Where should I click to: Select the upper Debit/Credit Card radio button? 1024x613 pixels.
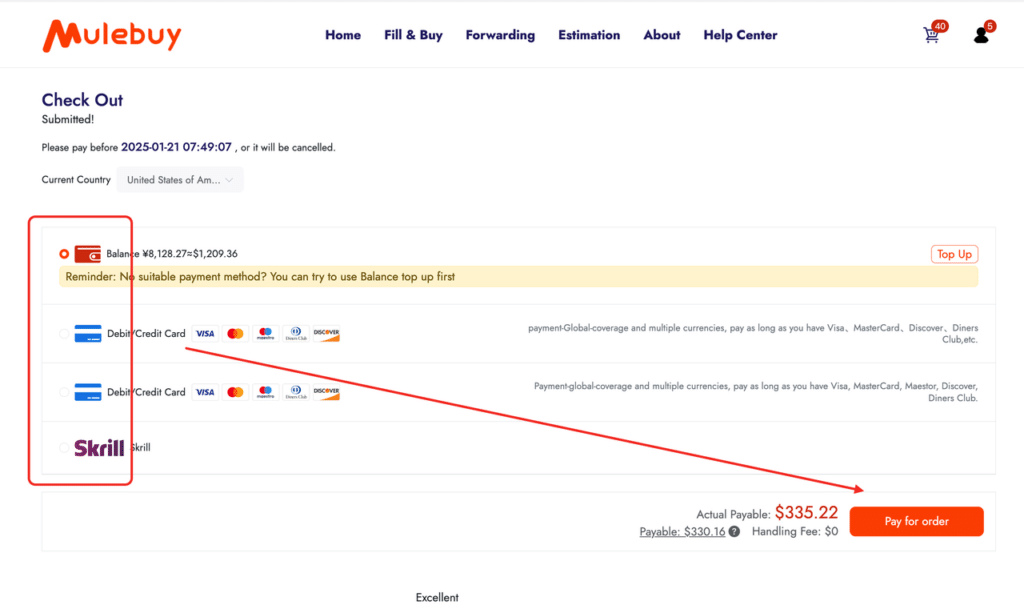tap(64, 334)
